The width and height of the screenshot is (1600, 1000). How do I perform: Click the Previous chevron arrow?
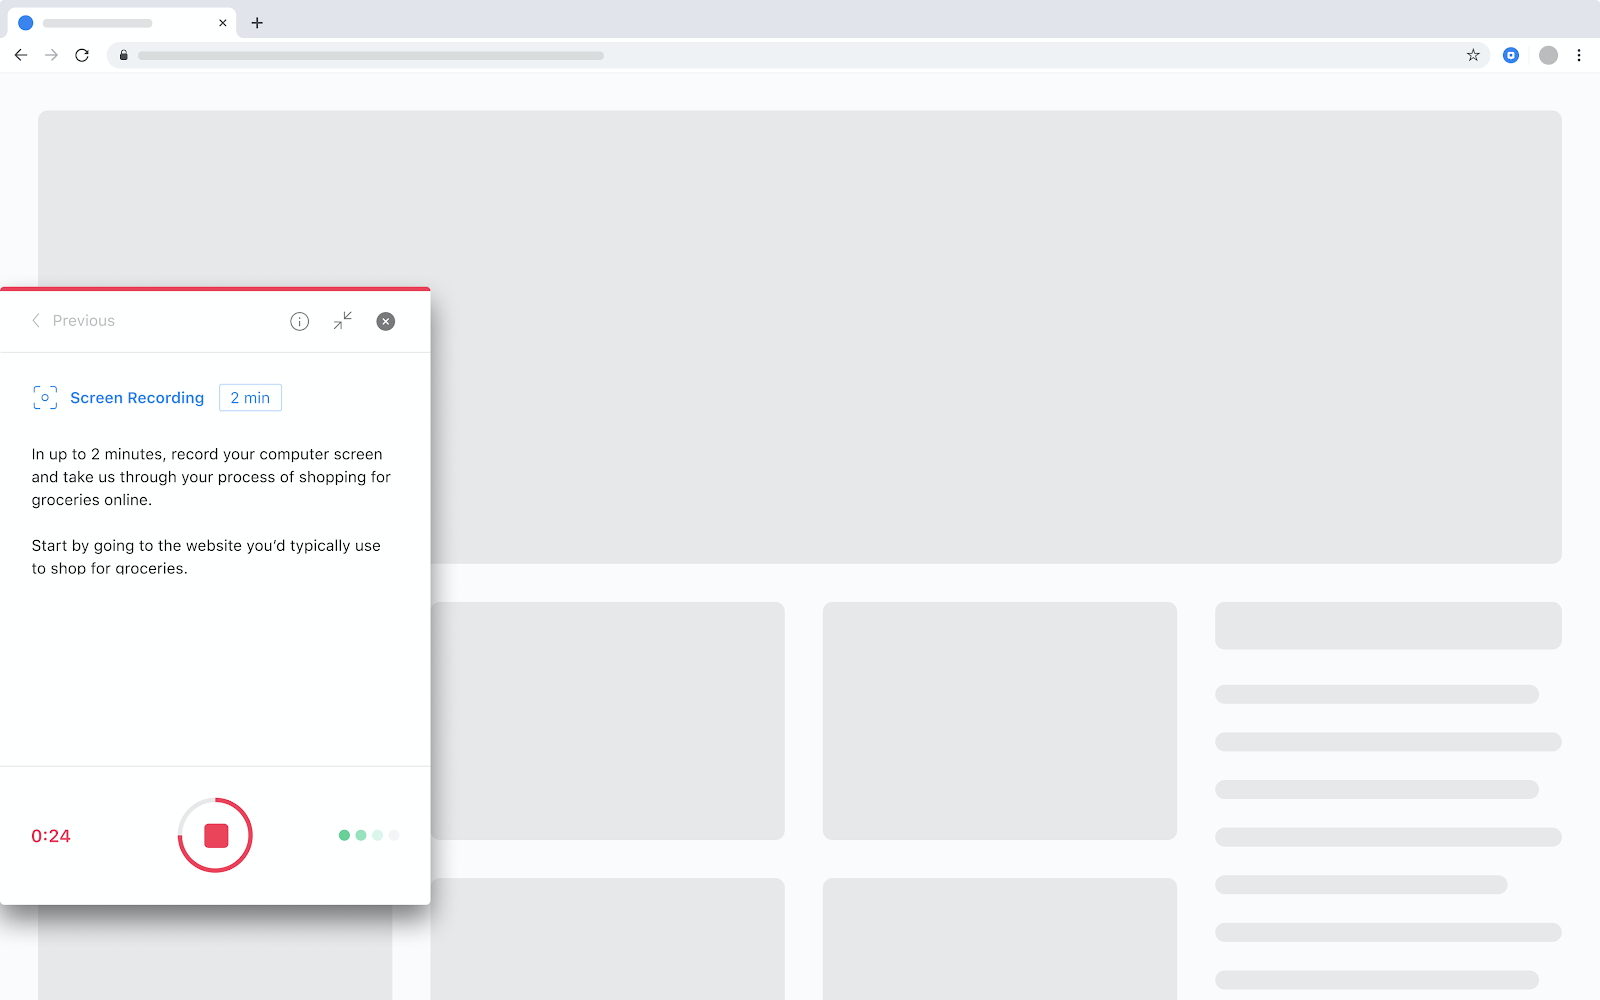pyautogui.click(x=36, y=320)
